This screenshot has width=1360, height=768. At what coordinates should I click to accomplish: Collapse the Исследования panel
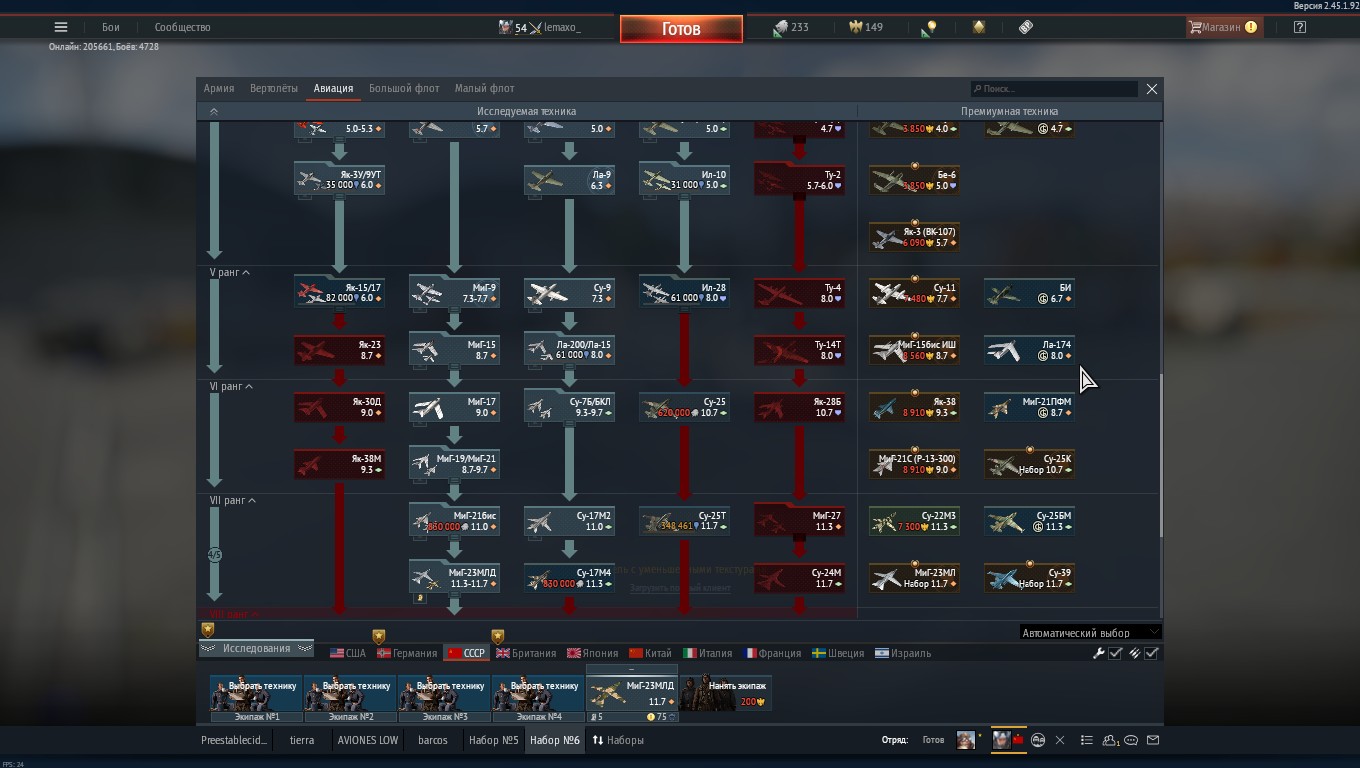[x=256, y=648]
